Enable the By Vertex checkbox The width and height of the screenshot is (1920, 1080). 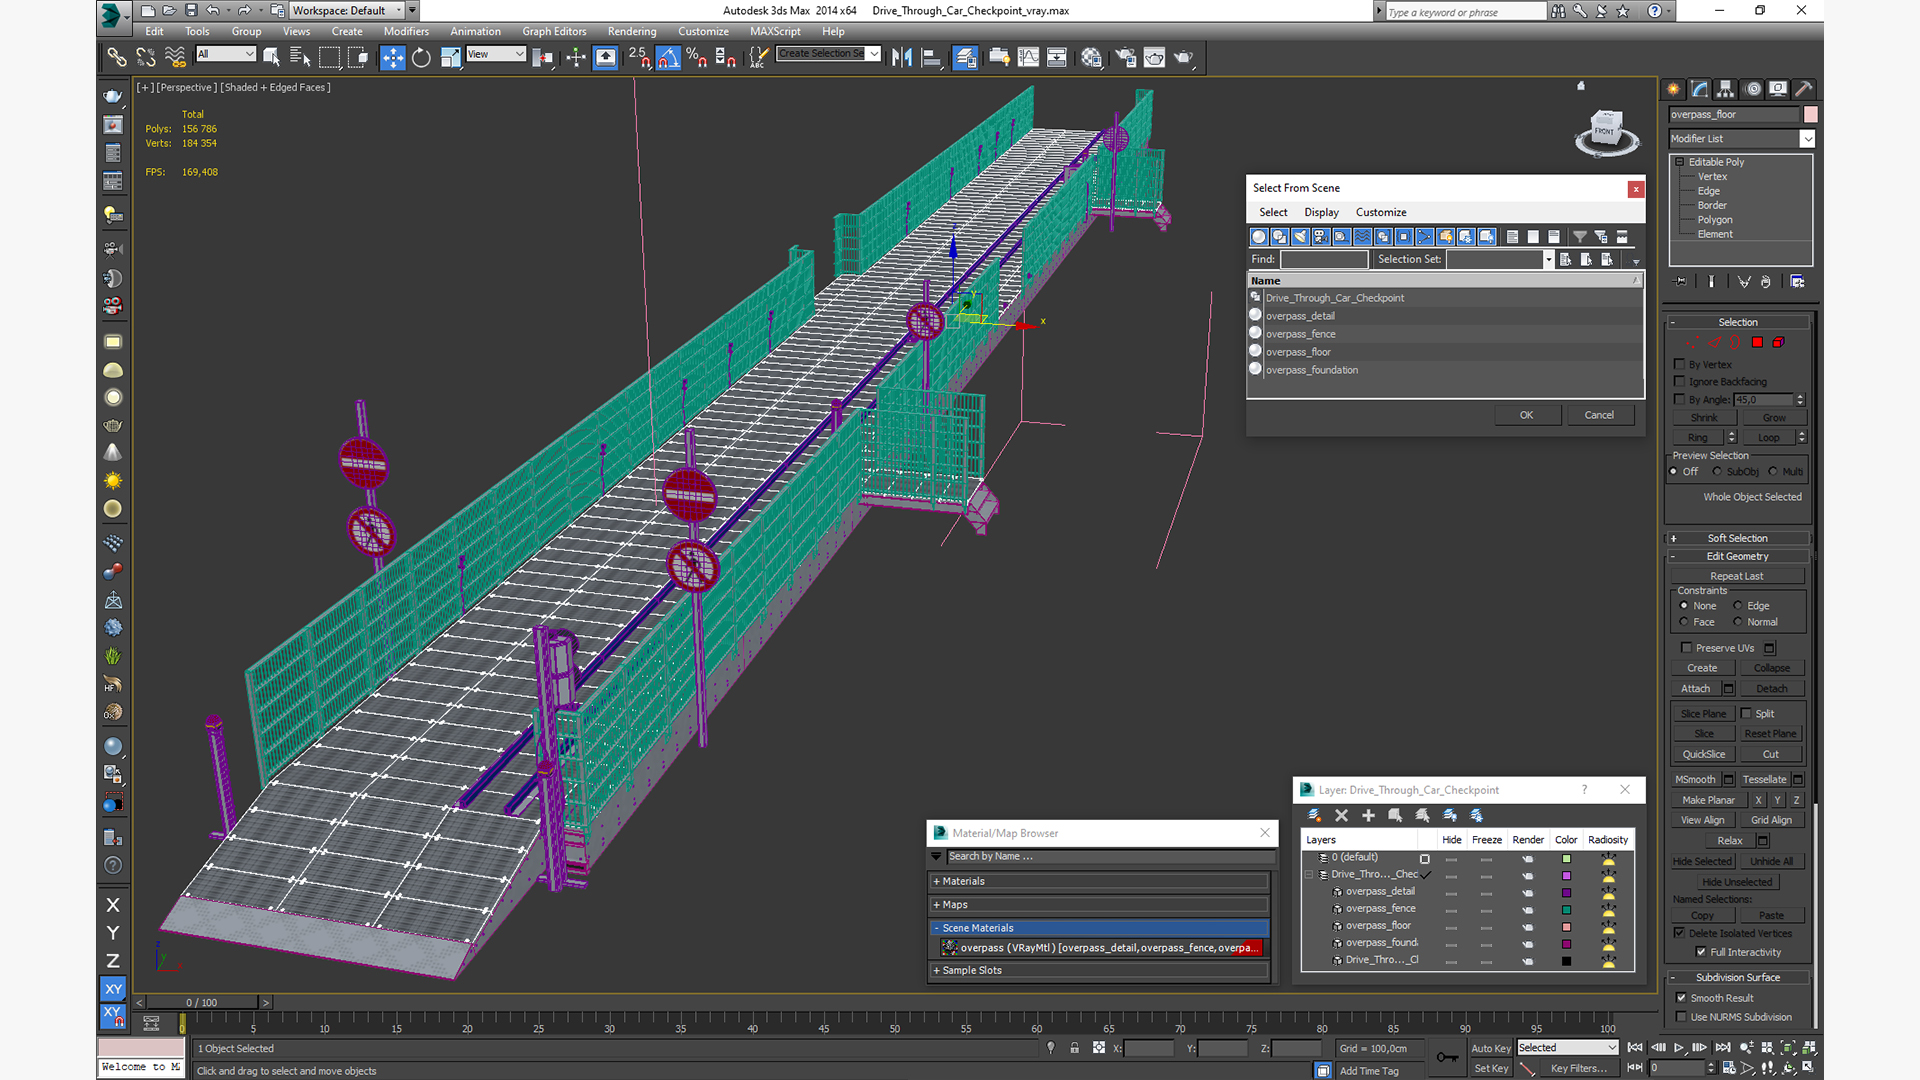click(1680, 365)
